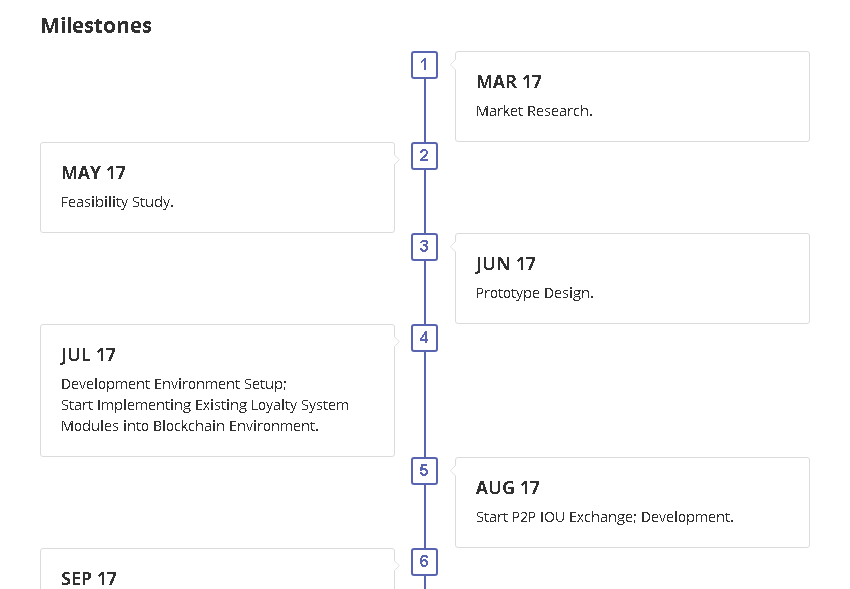850x589 pixels.
Task: Click the MAR 17 milestone date
Action: click(509, 82)
